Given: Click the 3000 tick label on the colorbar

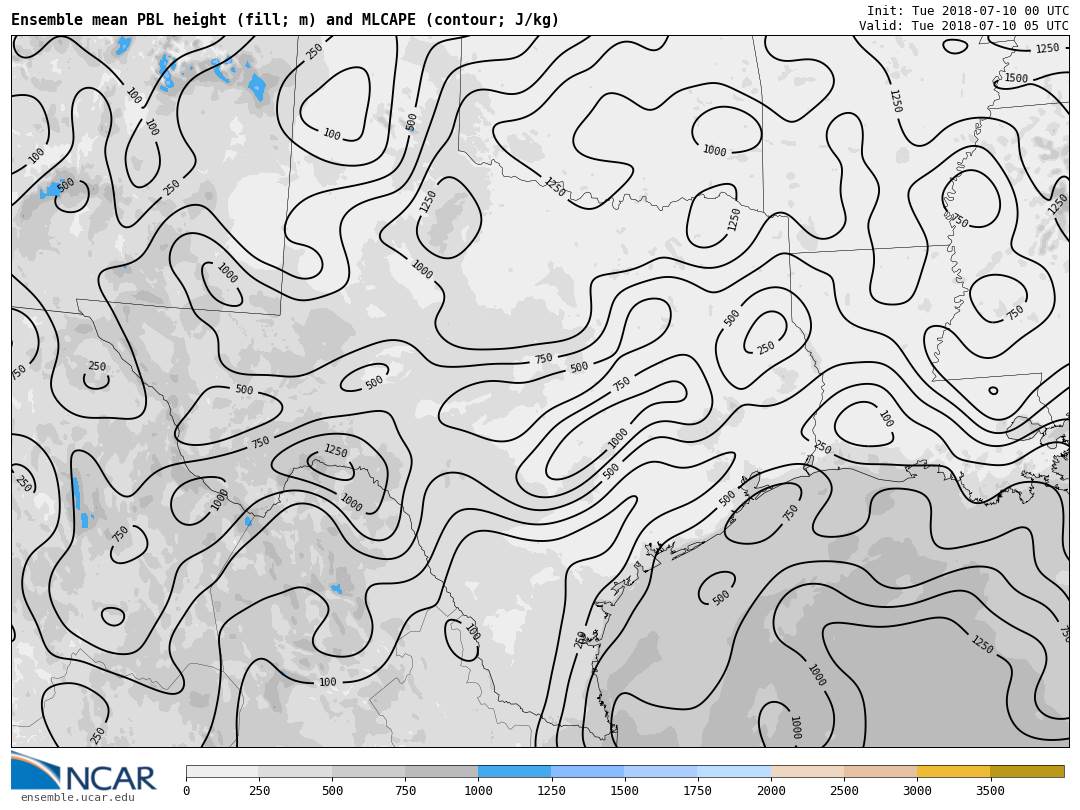Looking at the screenshot, I should 917,791.
